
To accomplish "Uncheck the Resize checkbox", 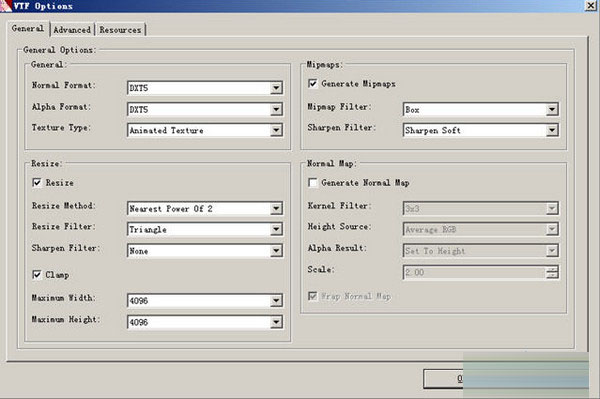I will point(37,182).
